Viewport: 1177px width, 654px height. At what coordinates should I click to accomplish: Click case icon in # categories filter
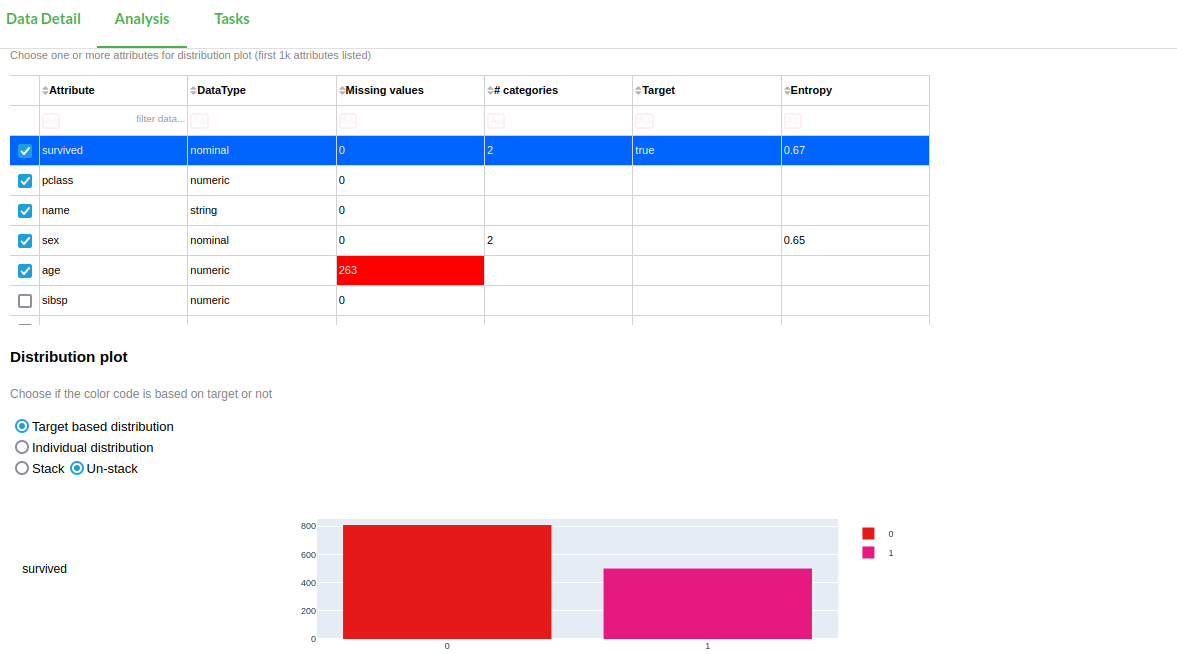point(496,120)
